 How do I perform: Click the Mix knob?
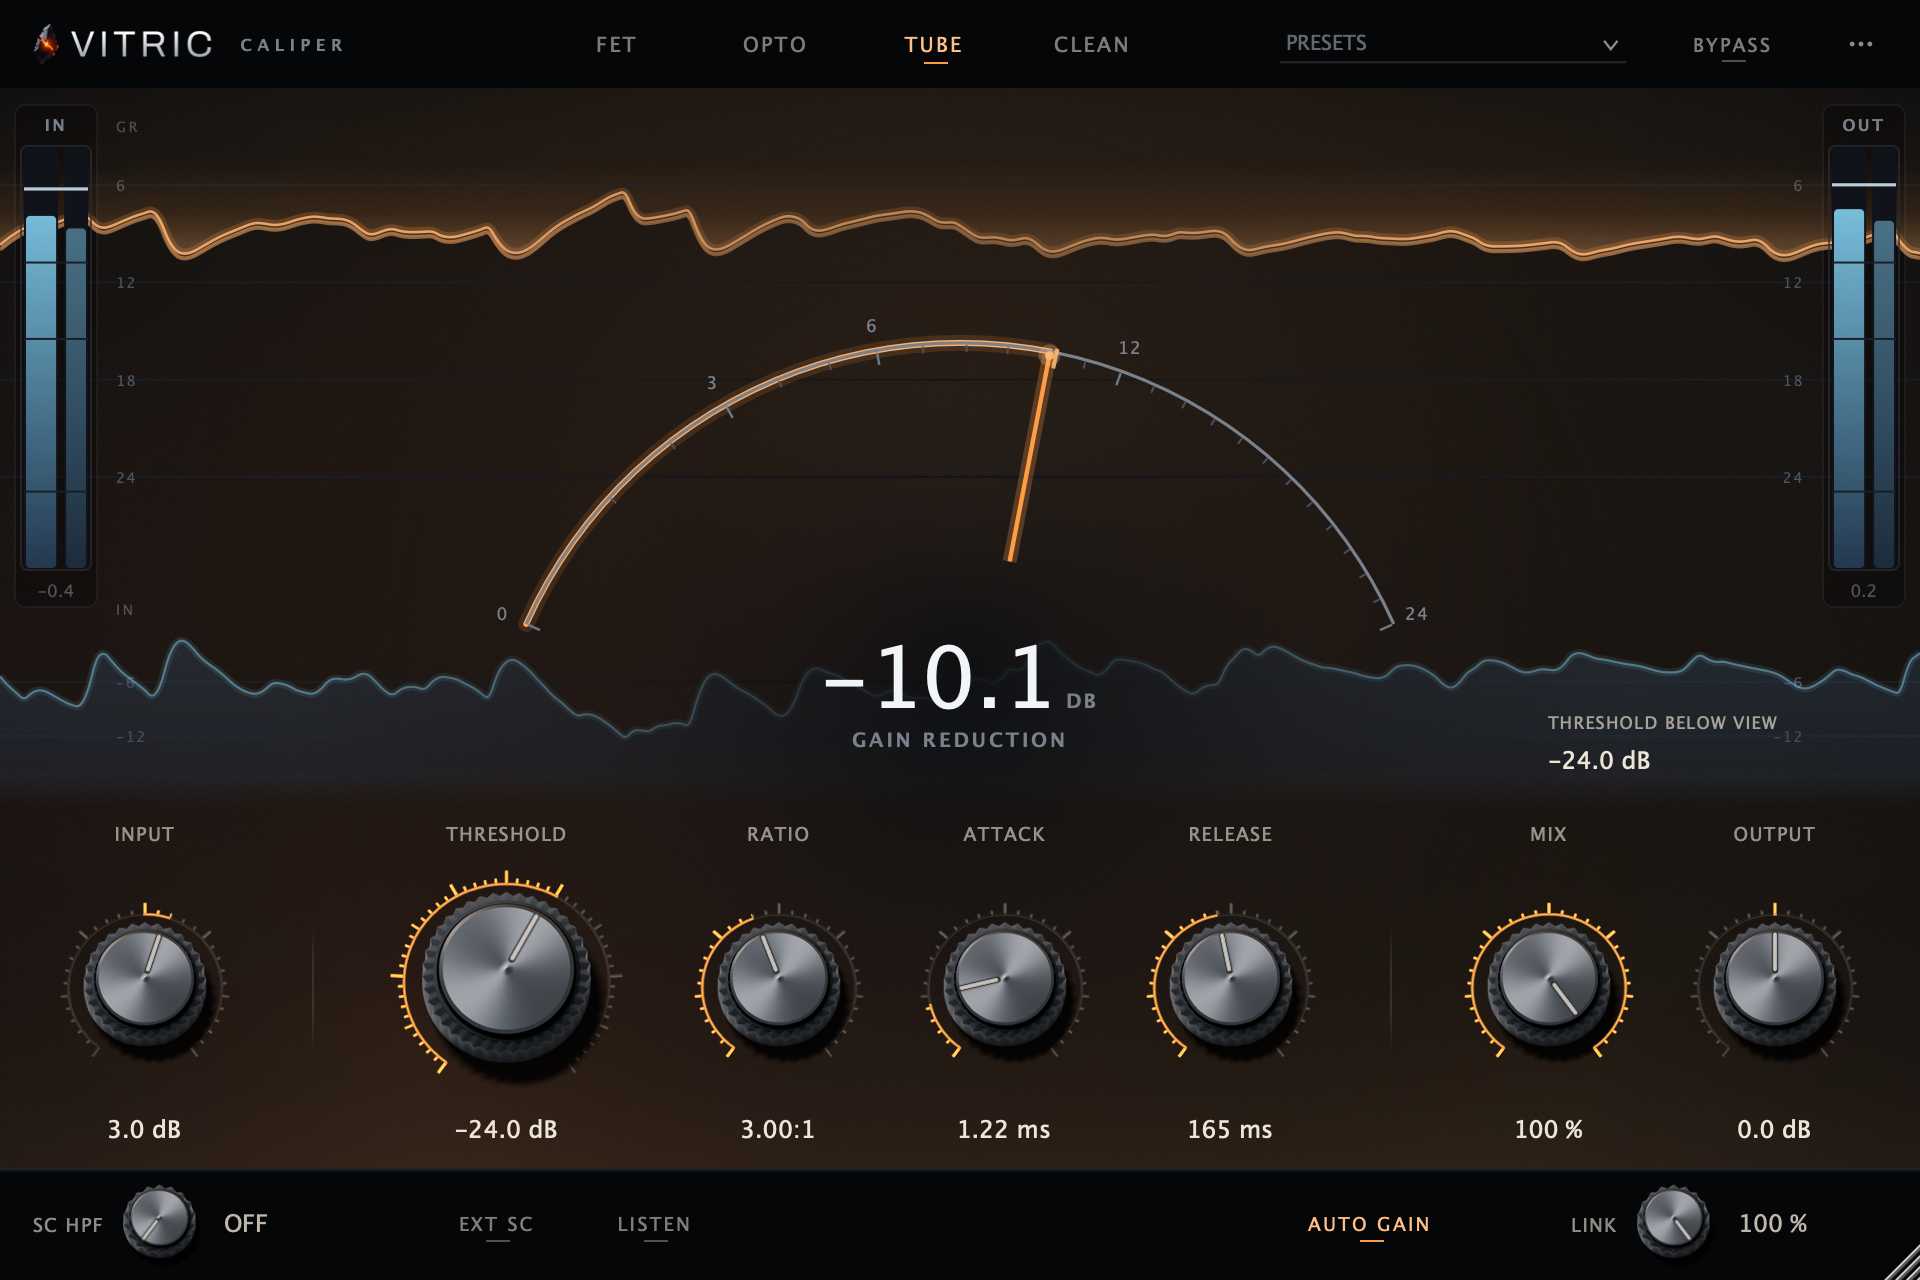(1548, 980)
